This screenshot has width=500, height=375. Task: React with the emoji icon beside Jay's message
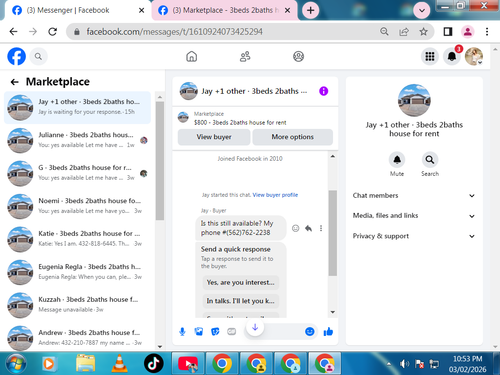pyautogui.click(x=295, y=228)
